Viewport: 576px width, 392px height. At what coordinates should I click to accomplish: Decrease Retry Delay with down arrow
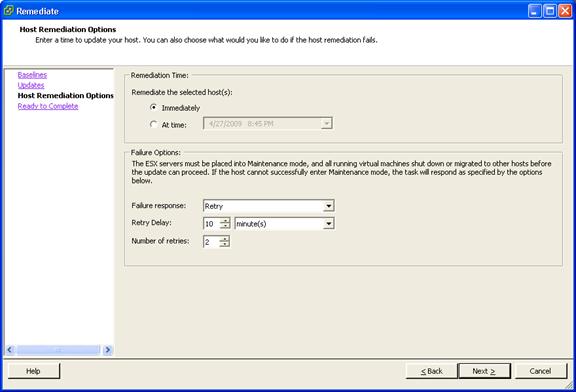(224, 226)
